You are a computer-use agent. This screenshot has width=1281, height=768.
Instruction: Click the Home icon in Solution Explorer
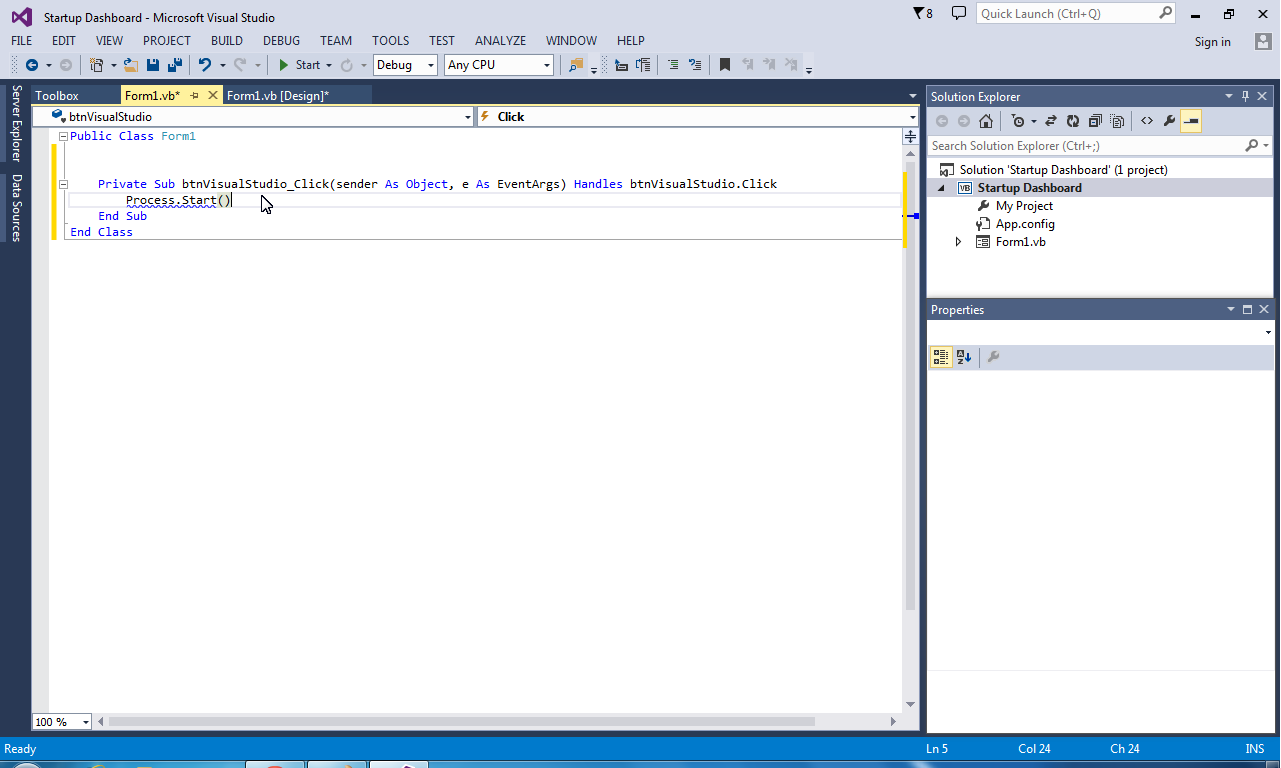point(986,121)
